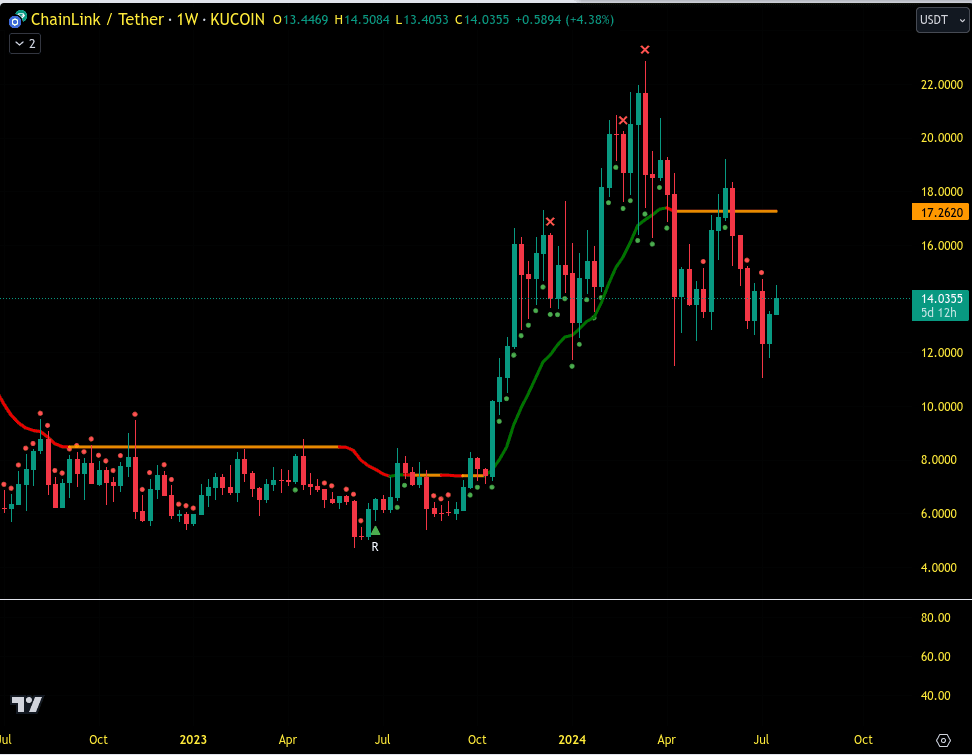Open the USDT currency dropdown
The image size is (972, 755).
click(x=942, y=20)
